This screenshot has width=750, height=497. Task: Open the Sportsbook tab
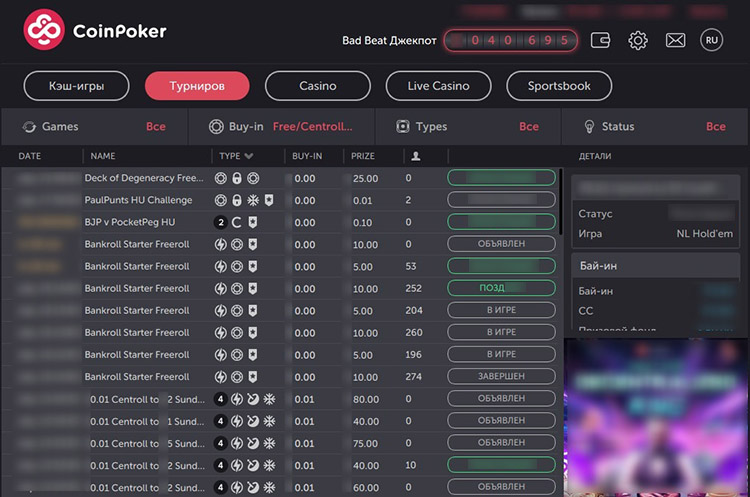tap(559, 86)
